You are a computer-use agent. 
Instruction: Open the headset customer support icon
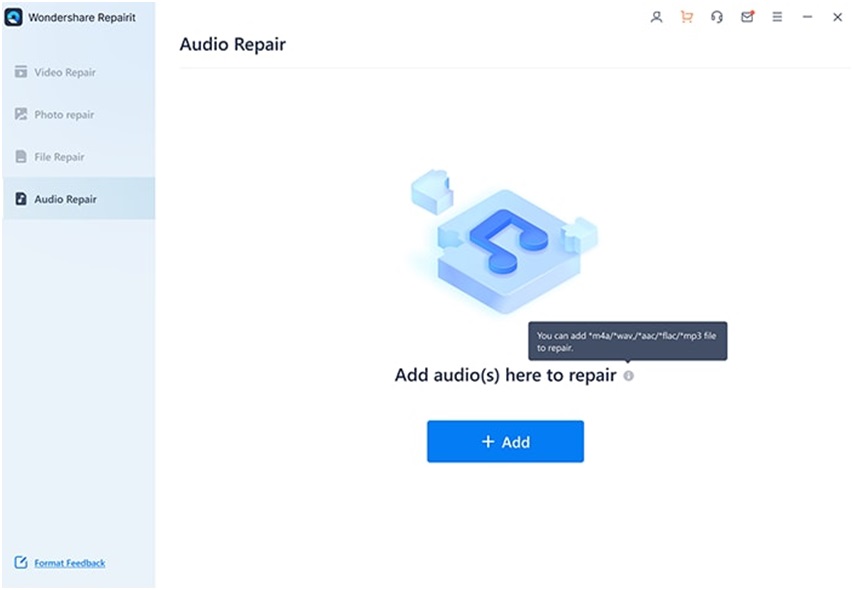coord(716,17)
